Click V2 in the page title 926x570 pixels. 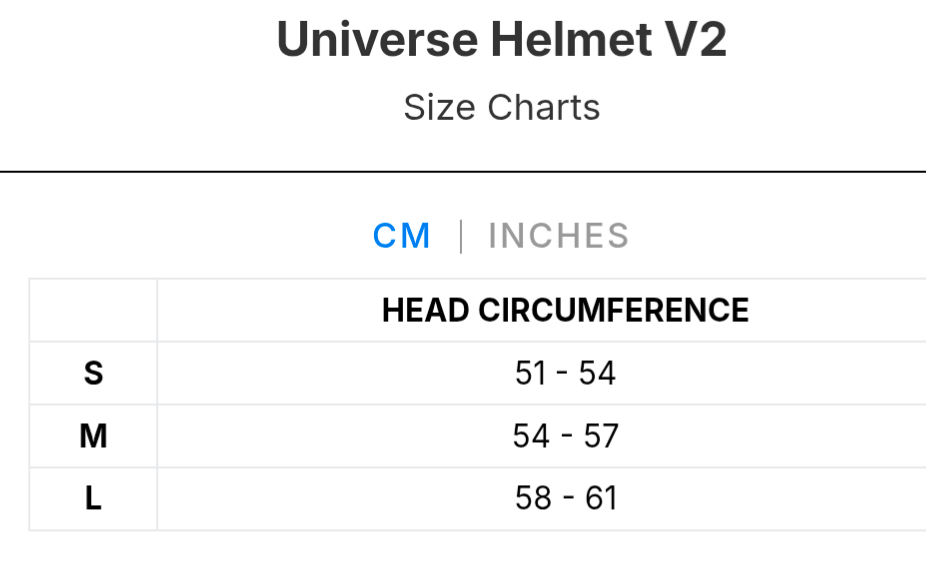[693, 41]
